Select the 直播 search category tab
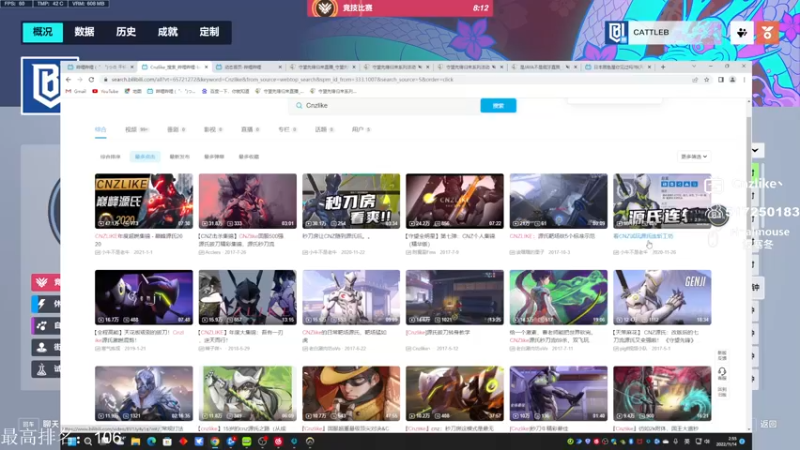 point(250,130)
